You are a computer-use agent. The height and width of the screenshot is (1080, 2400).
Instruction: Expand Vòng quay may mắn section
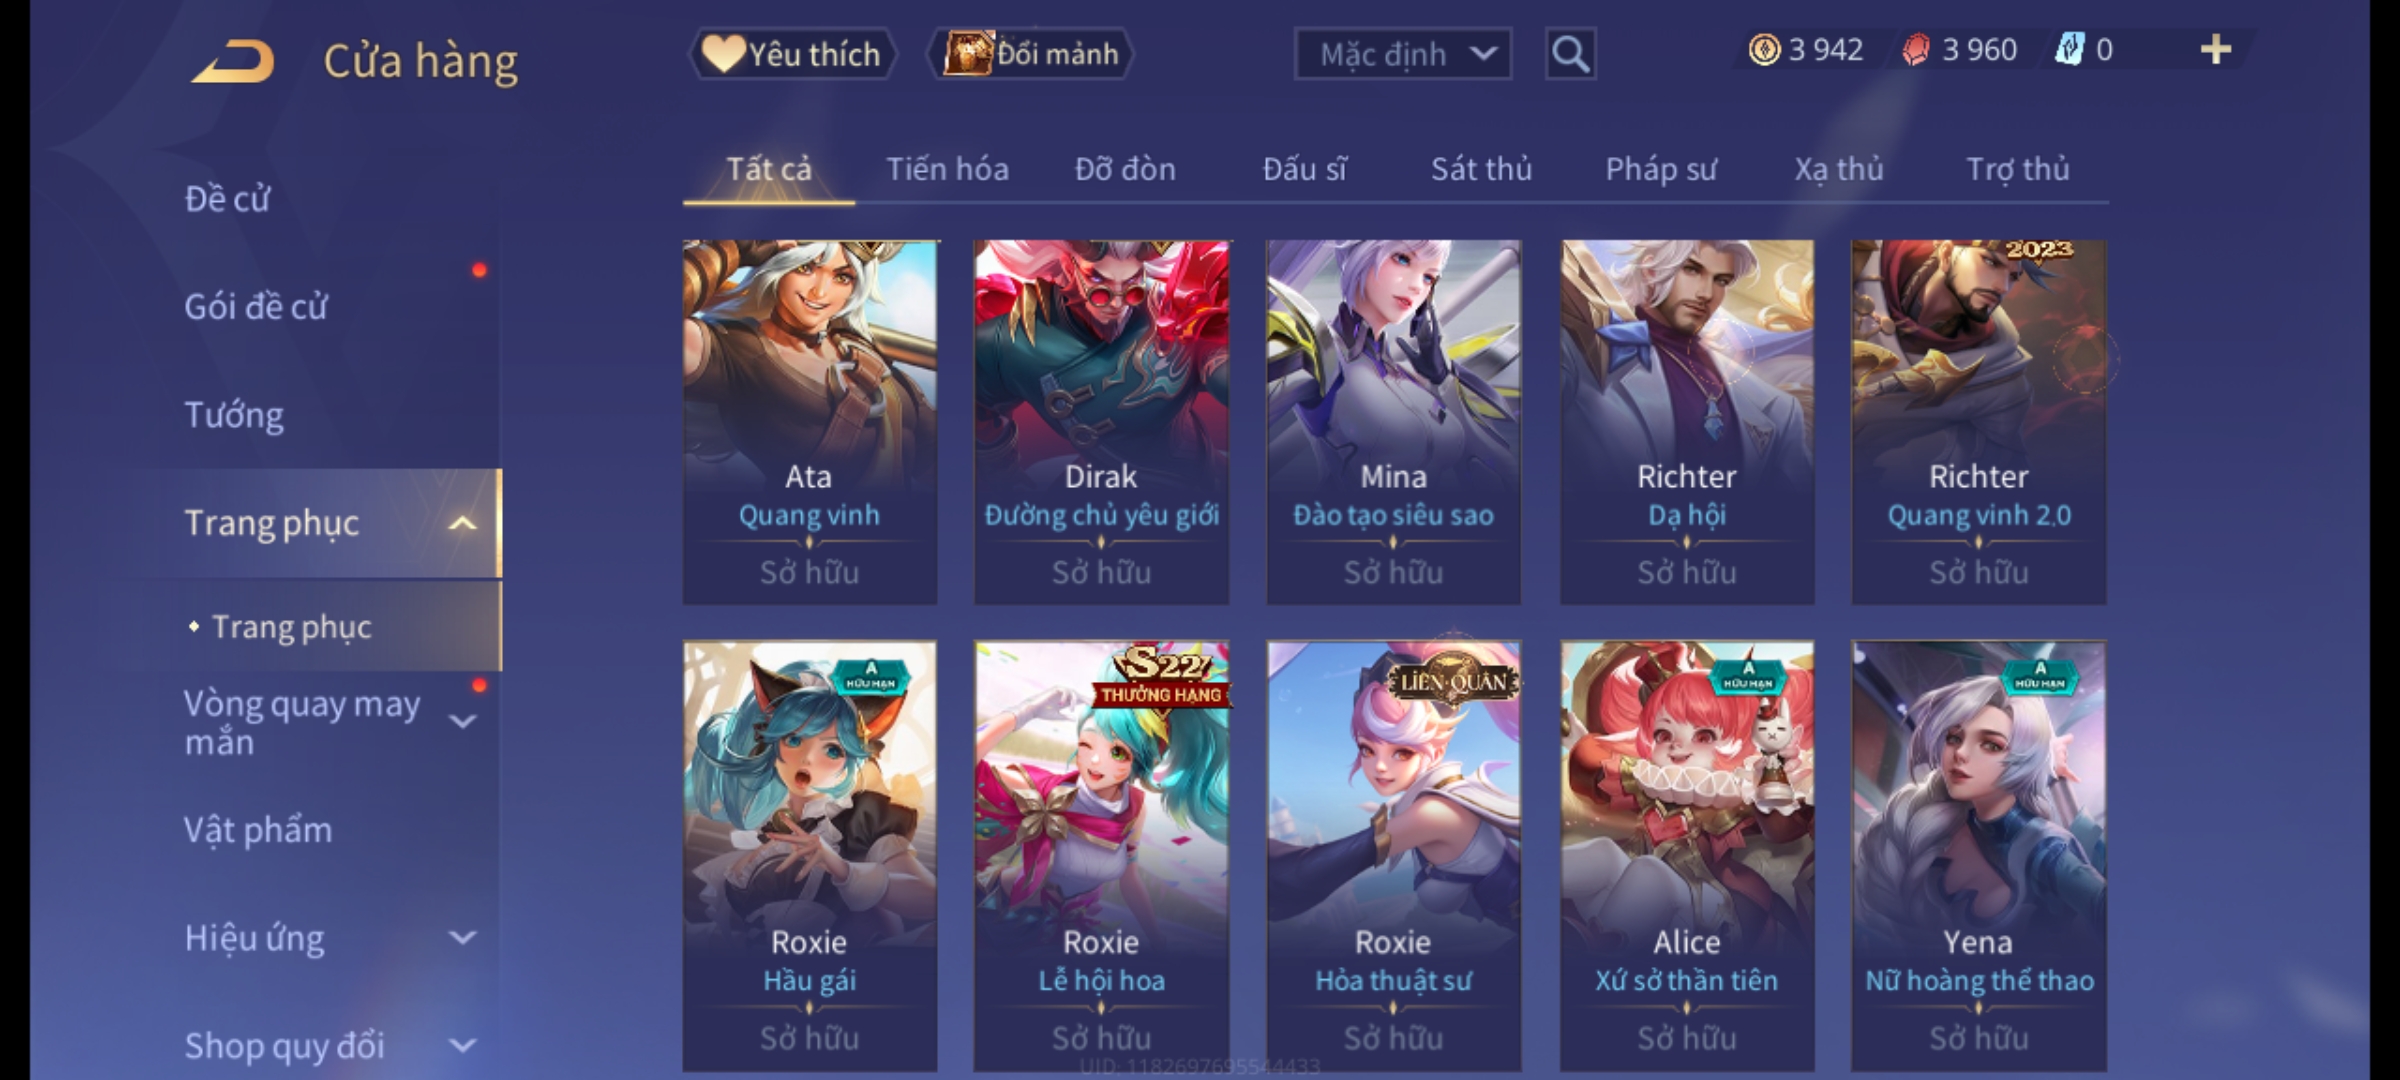click(x=462, y=721)
